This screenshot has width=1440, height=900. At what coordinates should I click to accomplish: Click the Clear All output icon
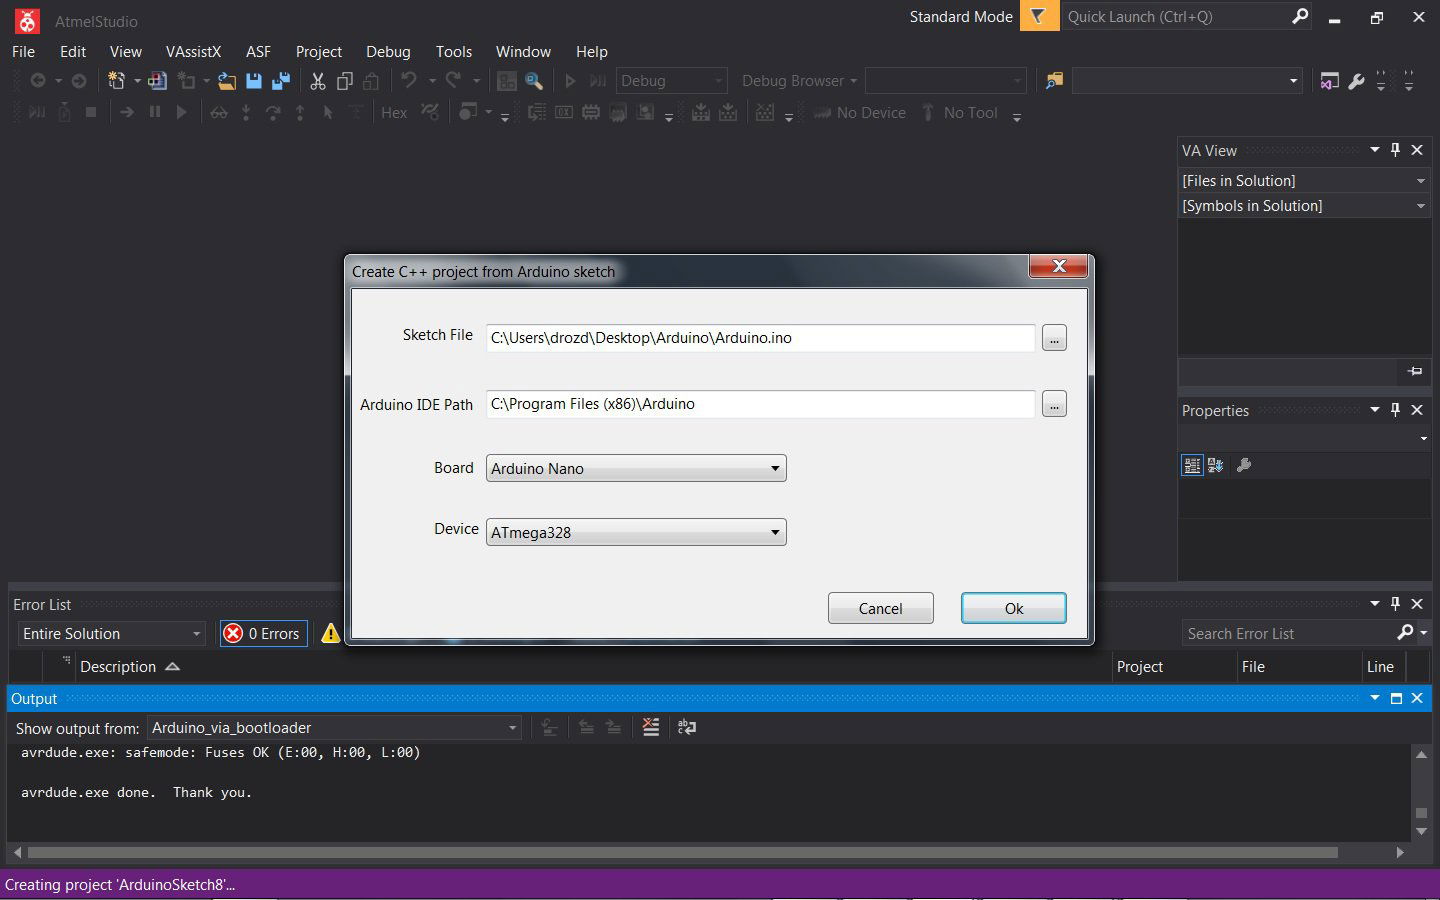pos(651,727)
